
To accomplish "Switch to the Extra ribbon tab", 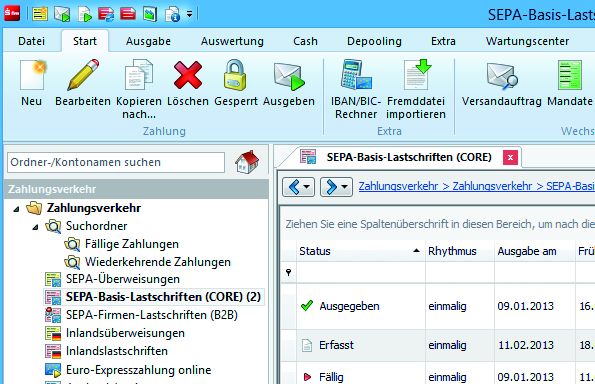I will click(x=443, y=41).
